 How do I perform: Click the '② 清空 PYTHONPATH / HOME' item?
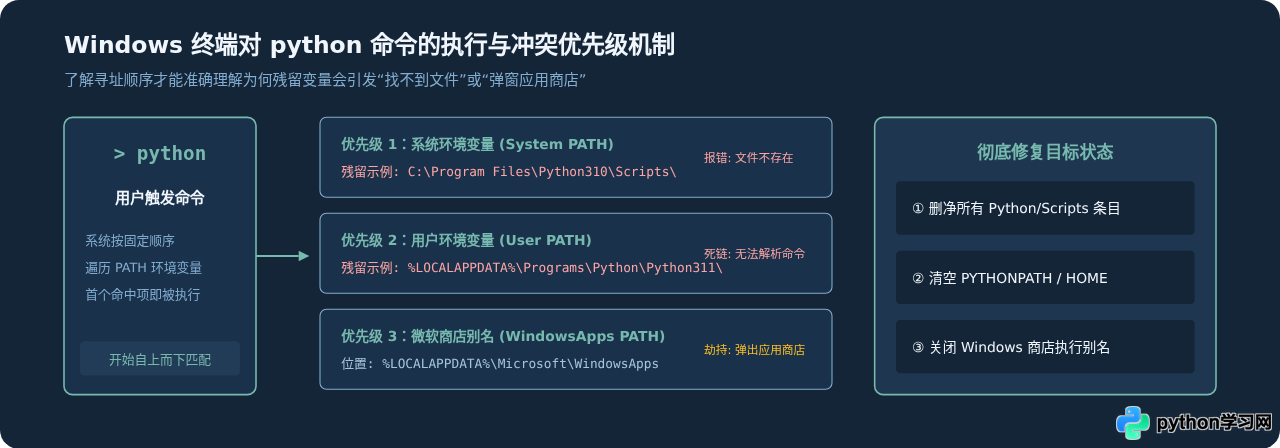(x=1045, y=277)
